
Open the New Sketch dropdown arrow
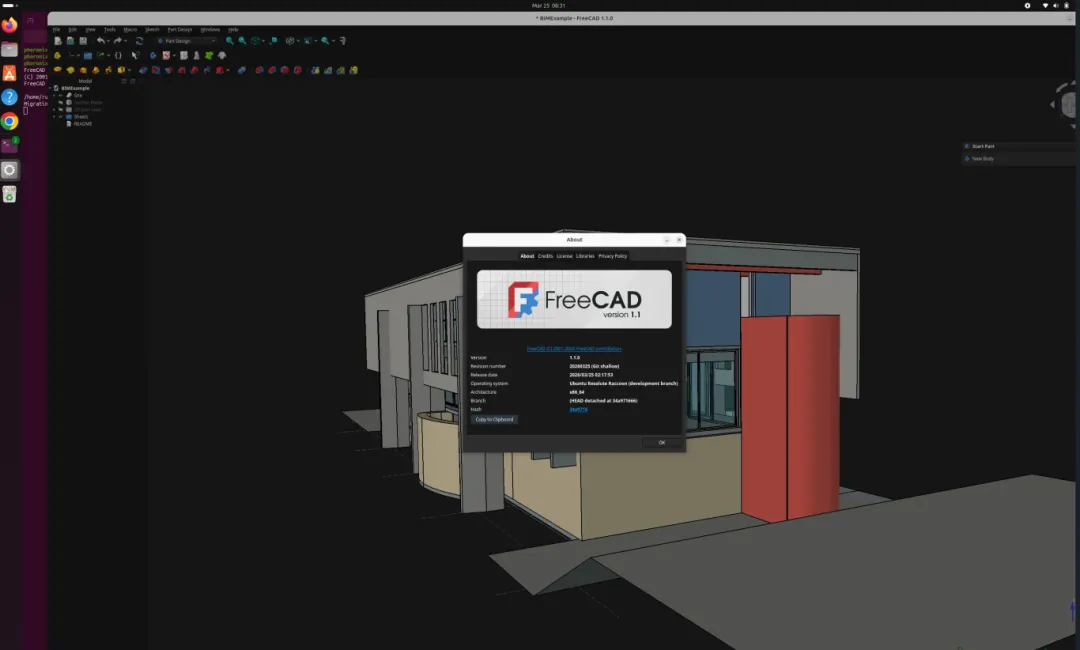coord(174,56)
